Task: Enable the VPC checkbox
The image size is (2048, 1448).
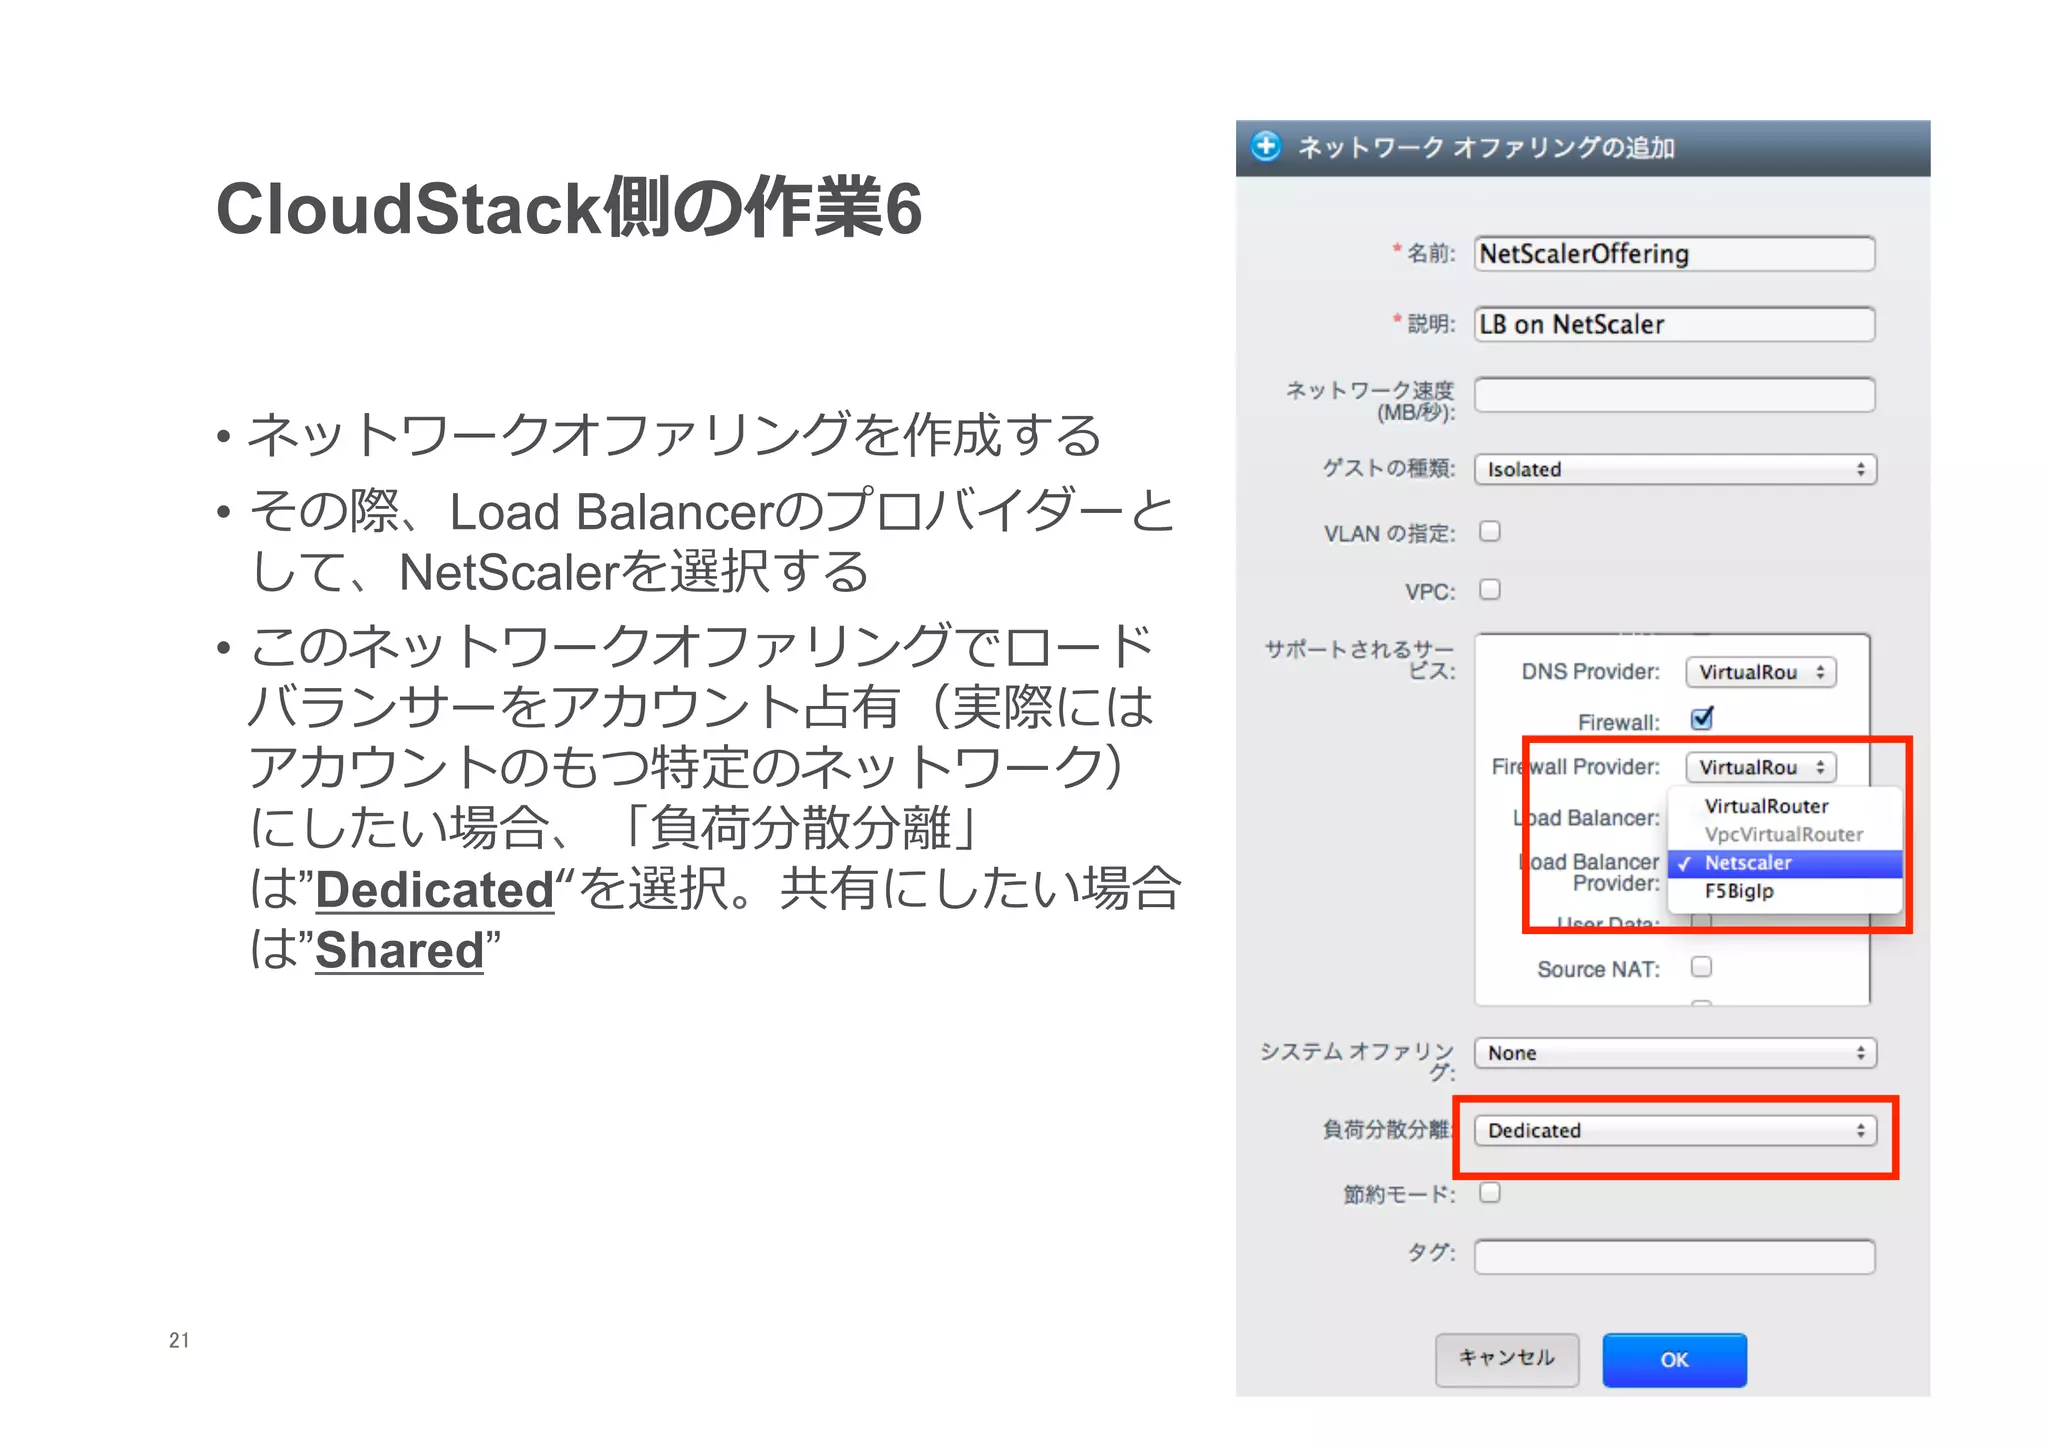Action: (x=1490, y=589)
